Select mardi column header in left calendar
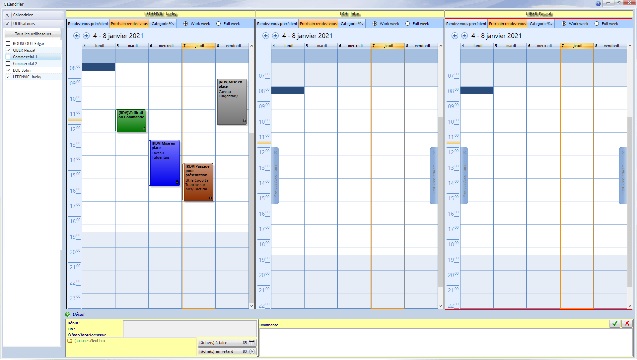Screen dimensions: 637x360 pos(132,46)
